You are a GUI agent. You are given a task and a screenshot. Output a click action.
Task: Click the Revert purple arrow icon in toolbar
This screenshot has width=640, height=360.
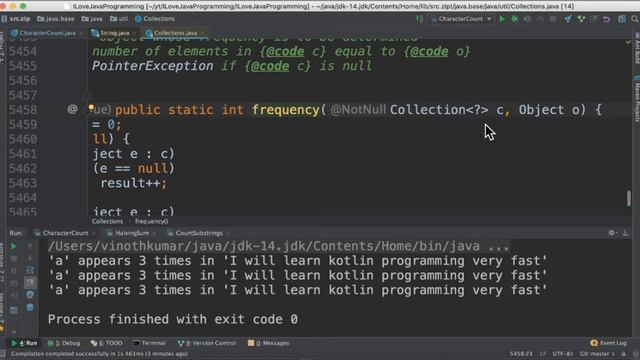click(x=607, y=19)
